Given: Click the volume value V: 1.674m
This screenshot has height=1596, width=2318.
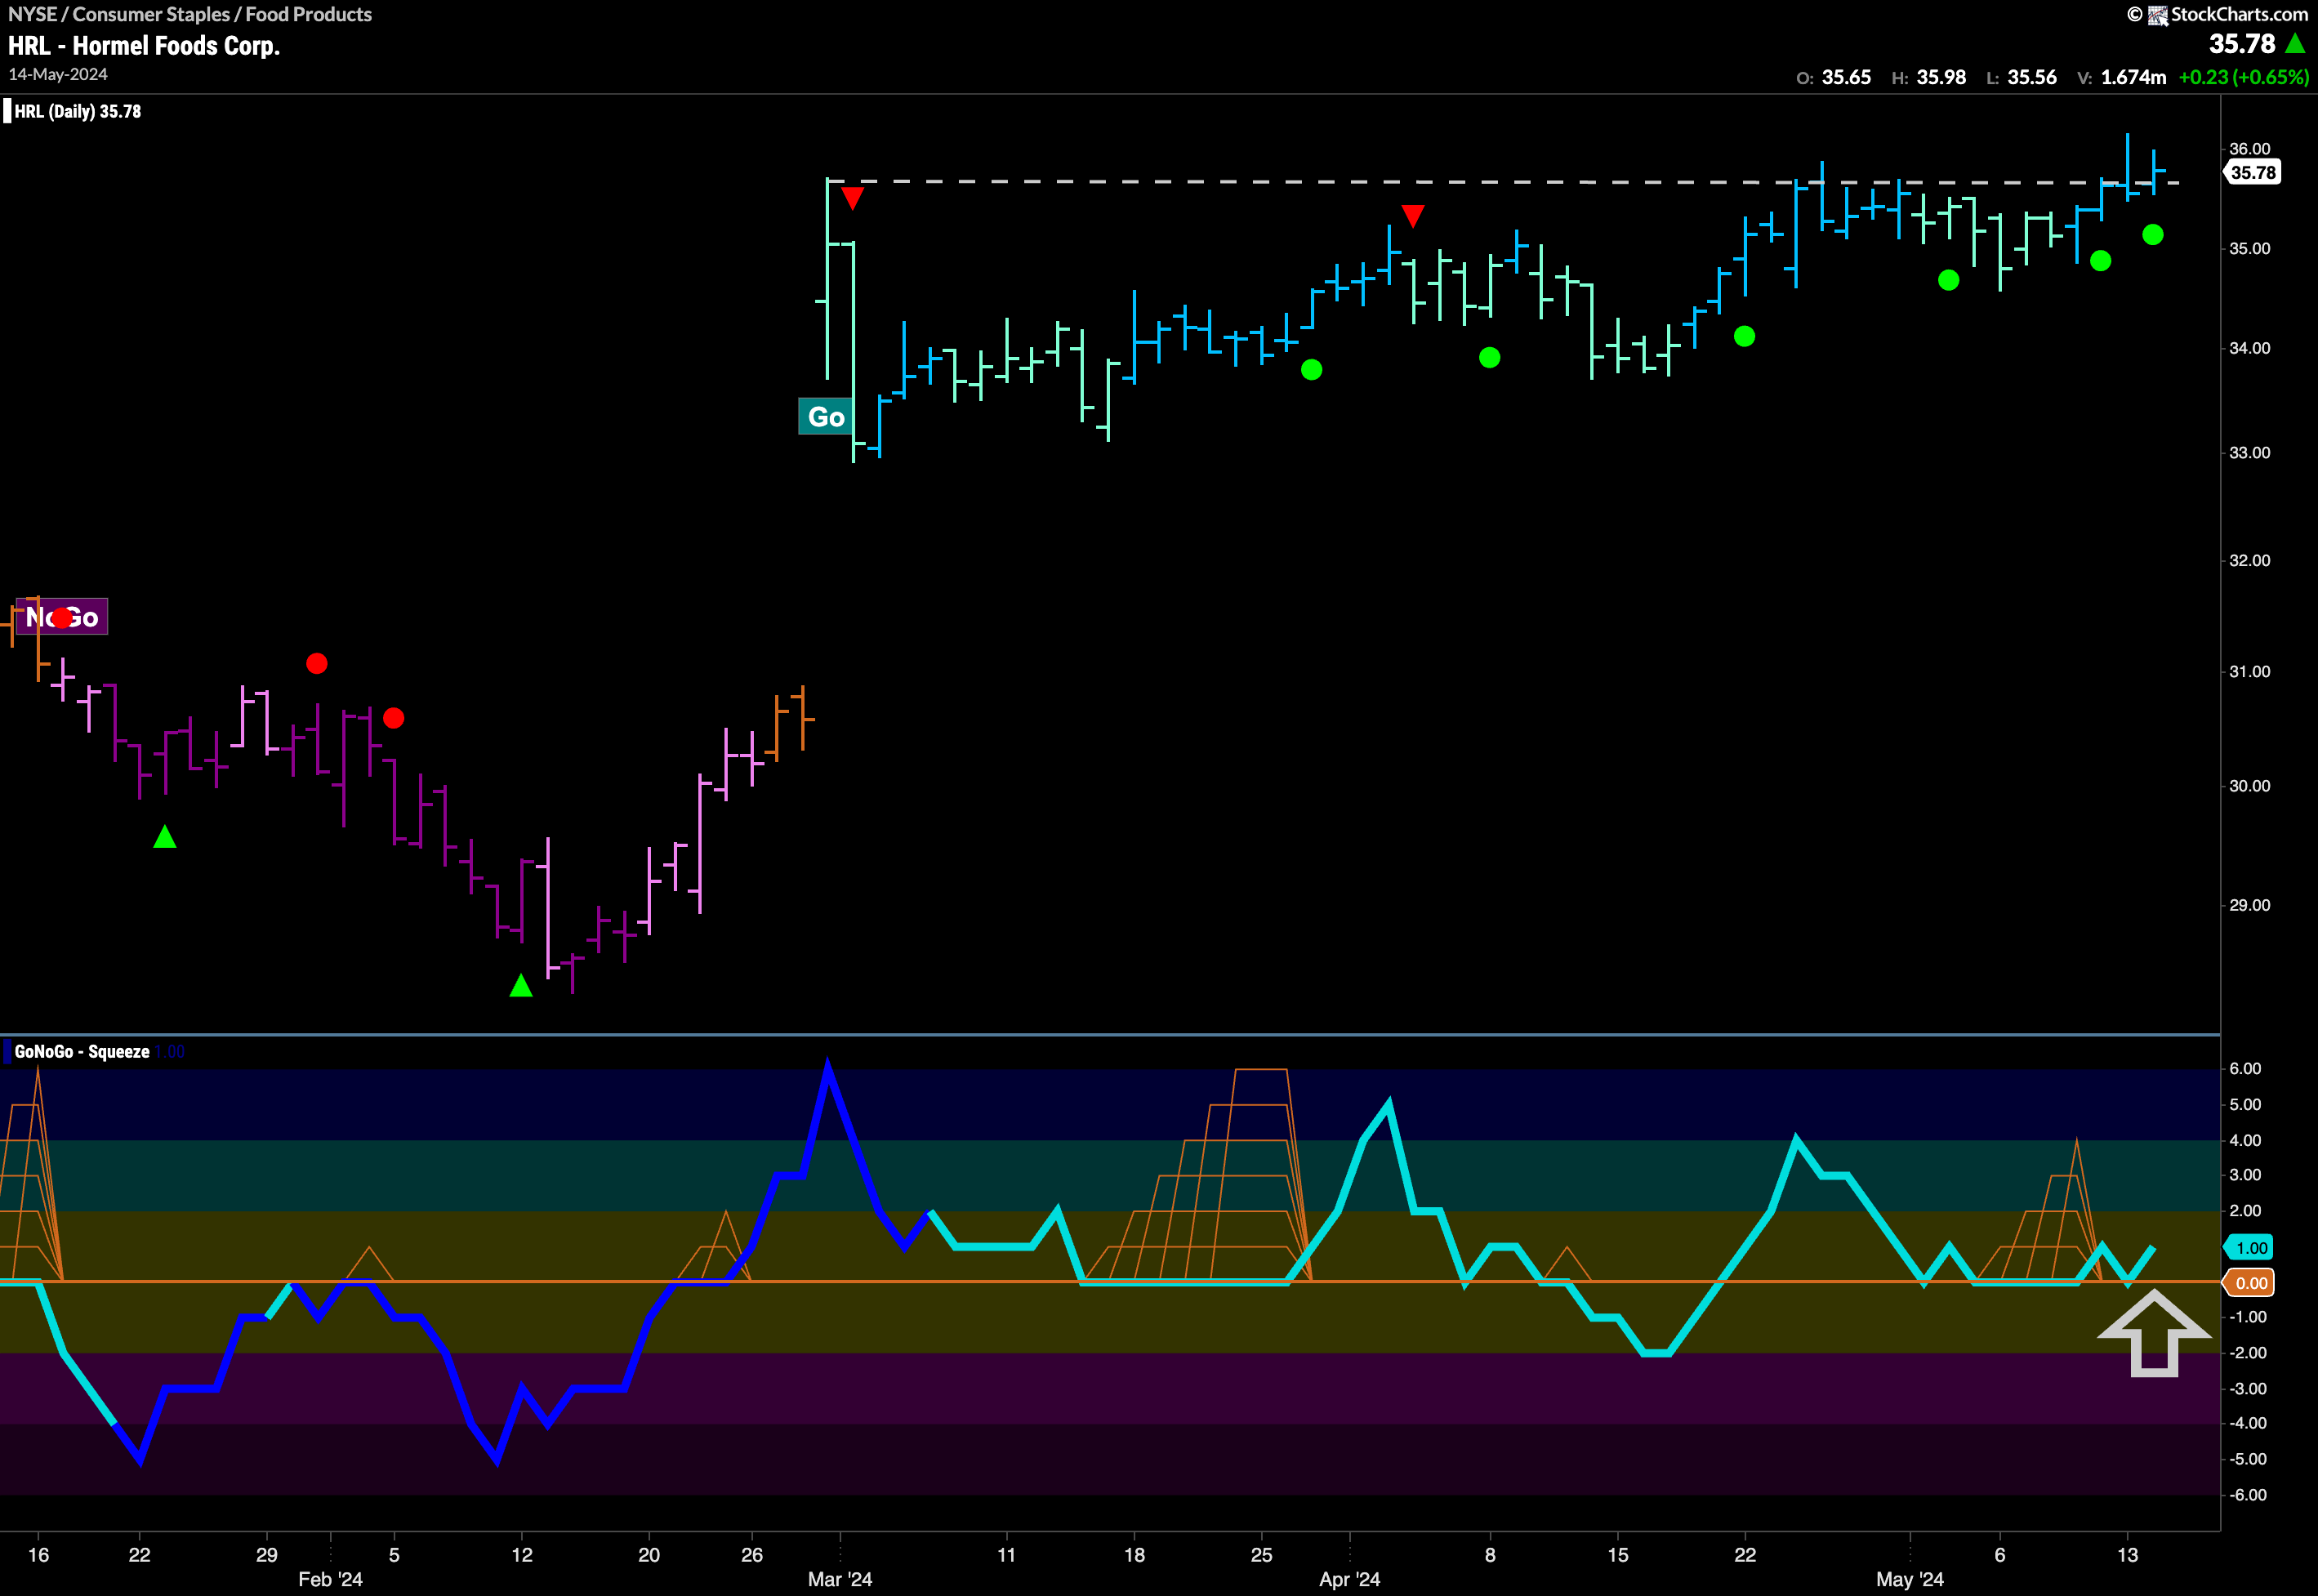Looking at the screenshot, I should tap(2122, 78).
